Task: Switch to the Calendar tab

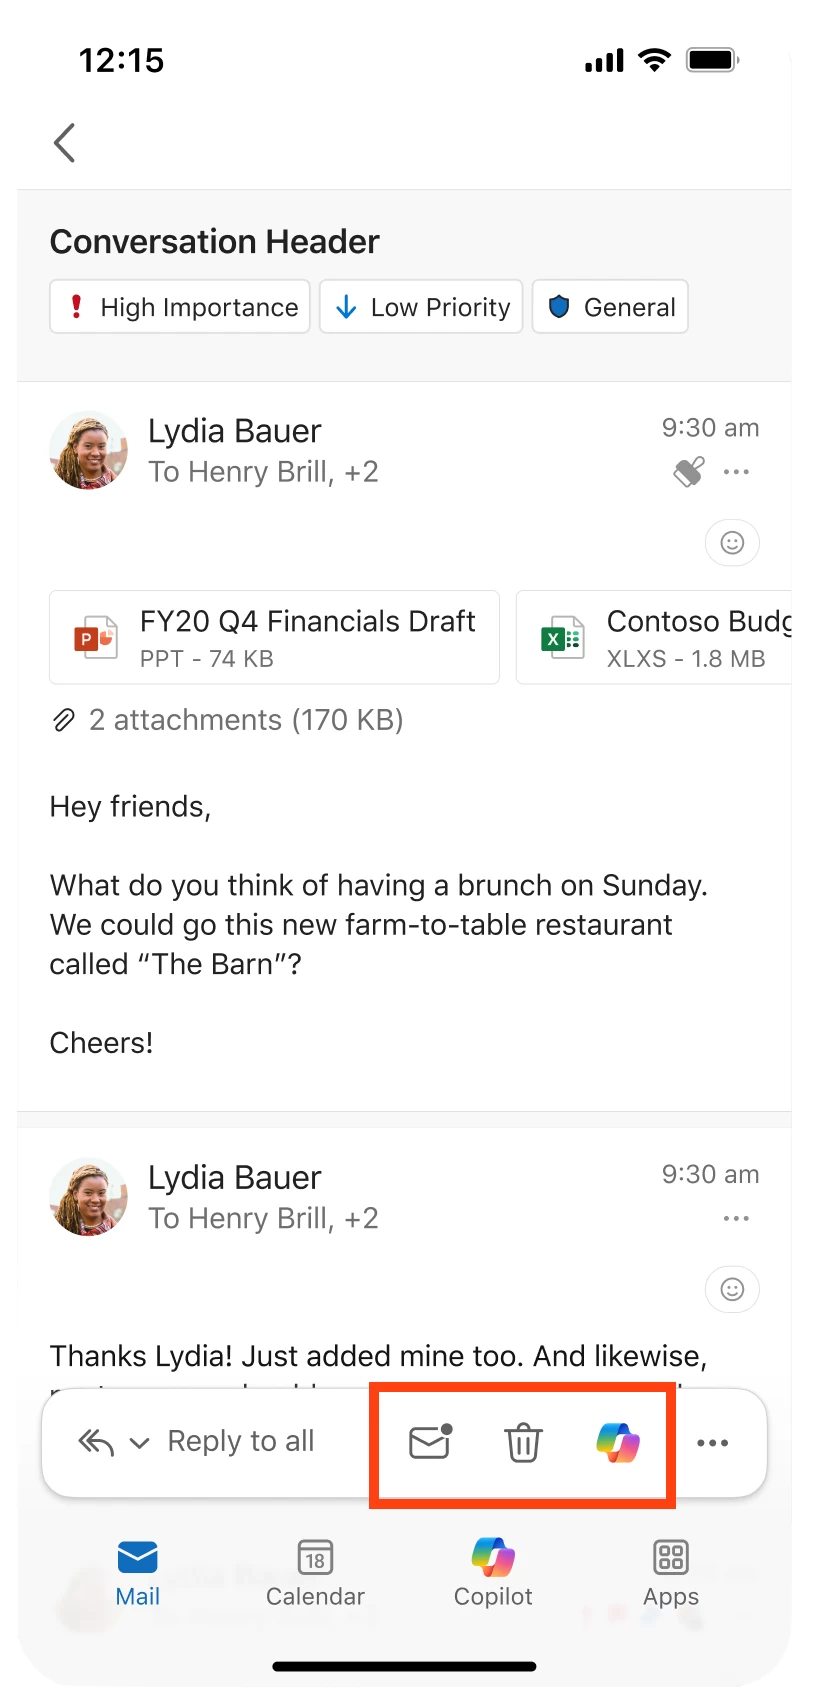Action: click(x=315, y=1573)
